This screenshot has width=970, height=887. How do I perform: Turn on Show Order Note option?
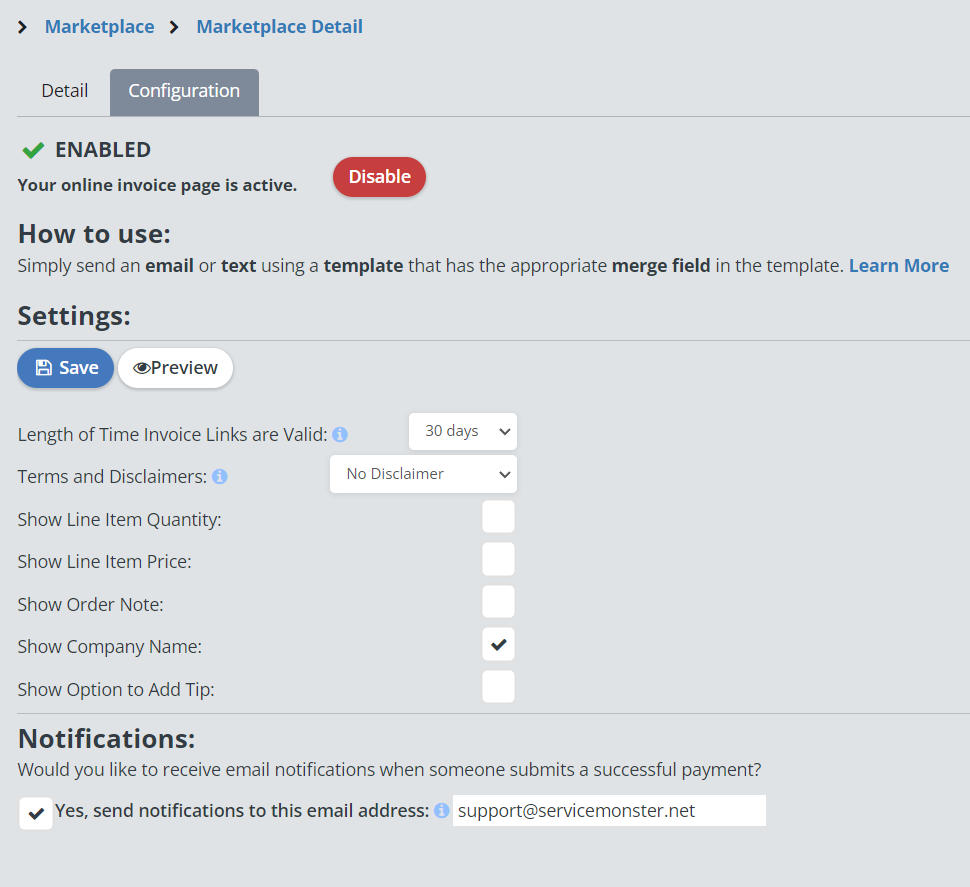click(498, 602)
